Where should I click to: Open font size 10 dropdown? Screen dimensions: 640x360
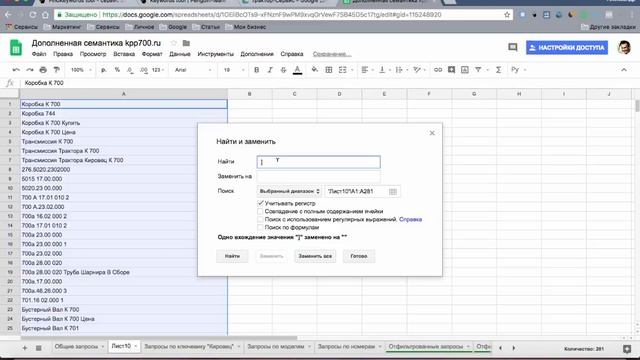[x=234, y=70]
